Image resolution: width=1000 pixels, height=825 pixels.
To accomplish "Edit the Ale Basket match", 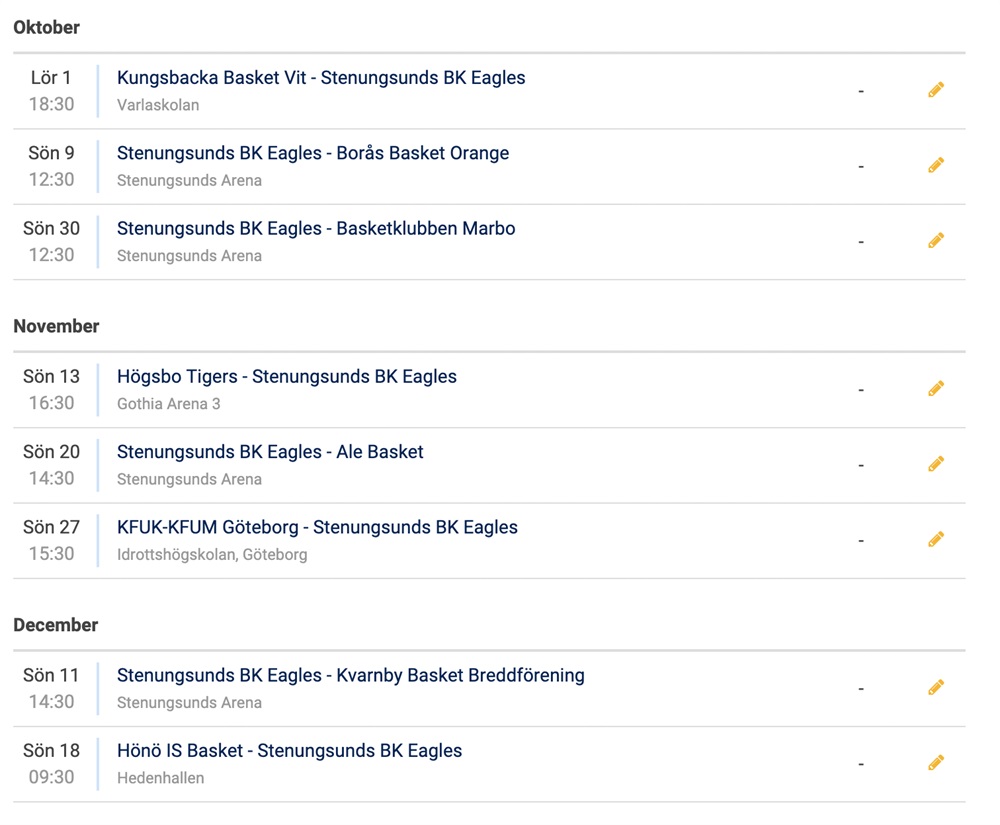I will pos(936,464).
